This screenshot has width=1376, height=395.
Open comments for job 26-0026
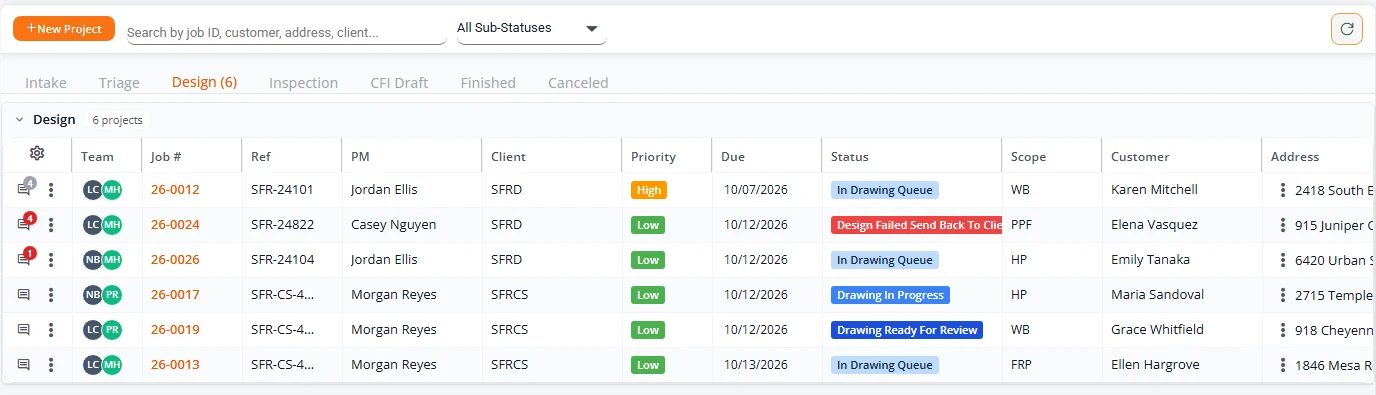25,259
